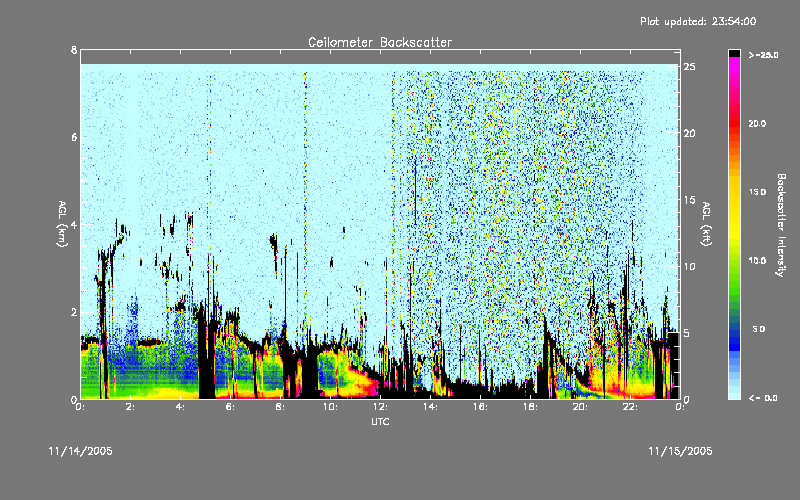Click the 10 kft tick label on the right axis
Screen dimensions: 800x500
(689, 266)
